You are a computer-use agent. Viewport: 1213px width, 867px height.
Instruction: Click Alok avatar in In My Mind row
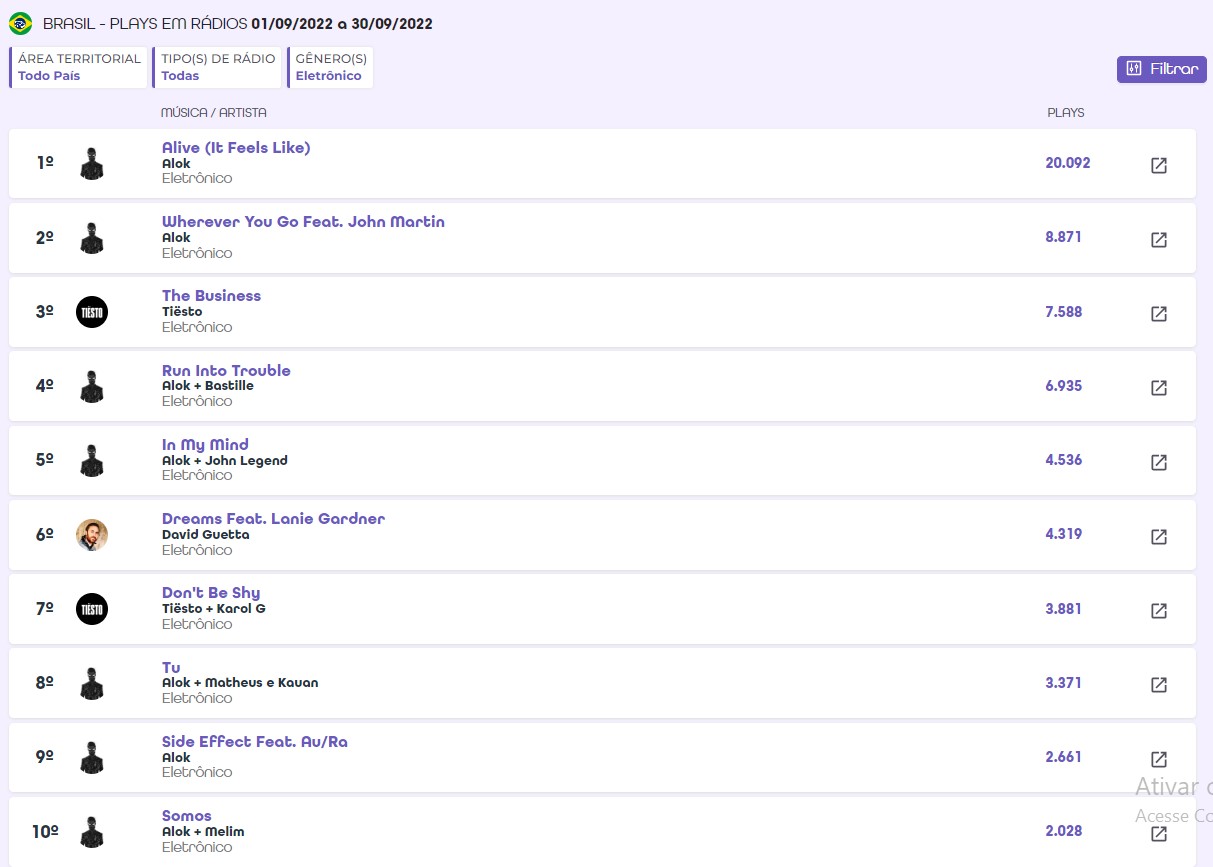[x=92, y=461]
